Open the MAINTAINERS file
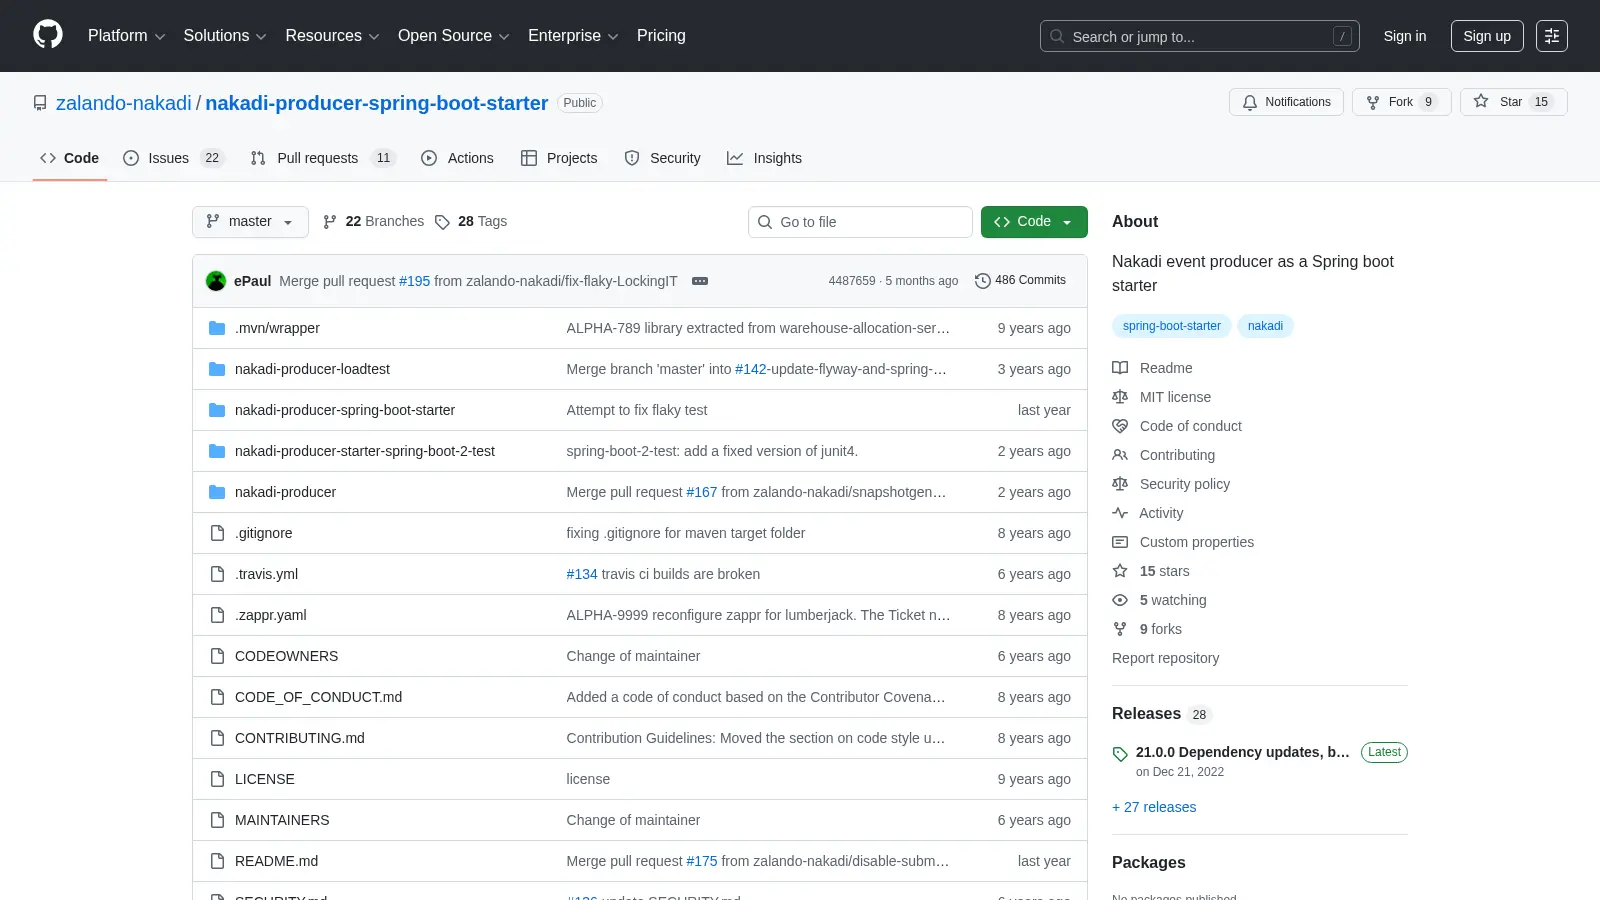The width and height of the screenshot is (1600, 900). click(x=282, y=820)
